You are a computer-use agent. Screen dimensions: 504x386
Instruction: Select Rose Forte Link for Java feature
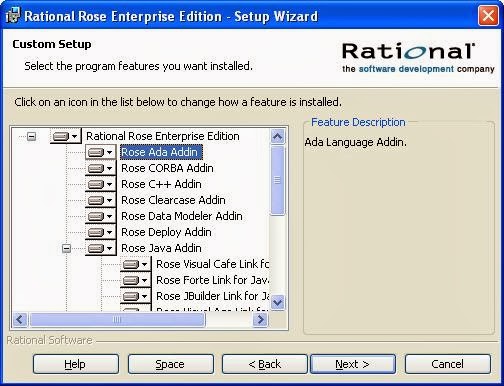(x=212, y=280)
